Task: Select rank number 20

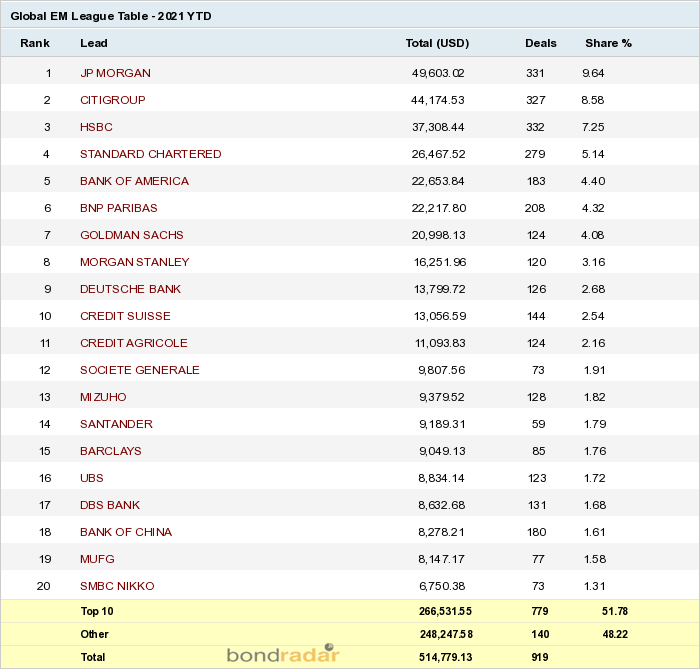Action: point(44,586)
